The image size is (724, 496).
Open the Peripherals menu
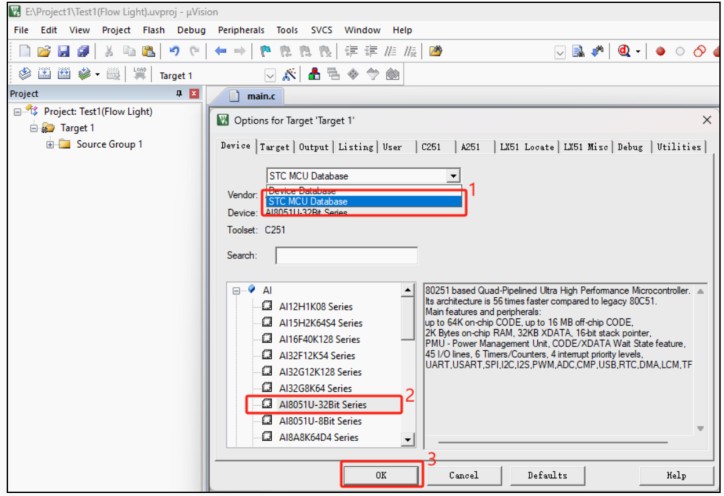pyautogui.click(x=241, y=30)
